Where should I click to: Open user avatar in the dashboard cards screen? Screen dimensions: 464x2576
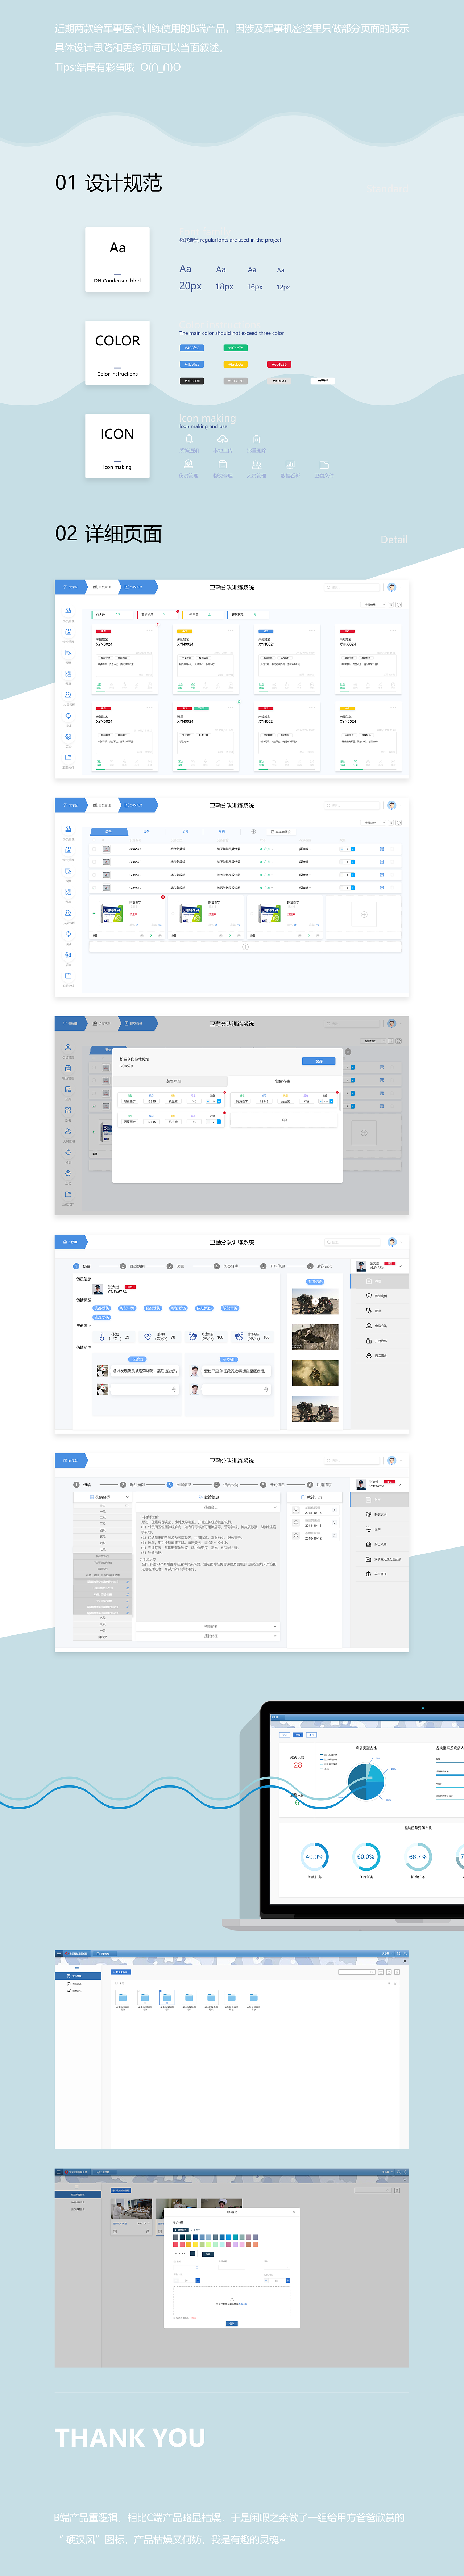(391, 587)
